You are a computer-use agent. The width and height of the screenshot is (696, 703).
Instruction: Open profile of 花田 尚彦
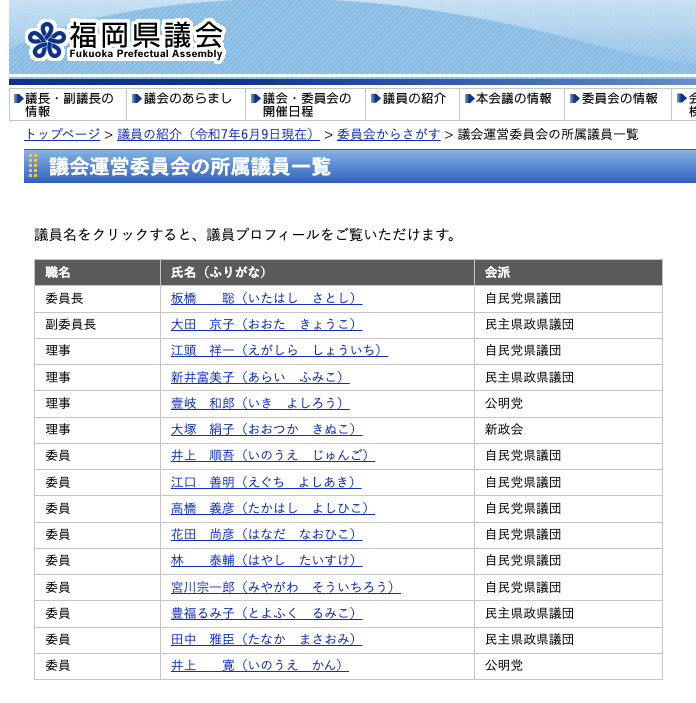point(266,534)
